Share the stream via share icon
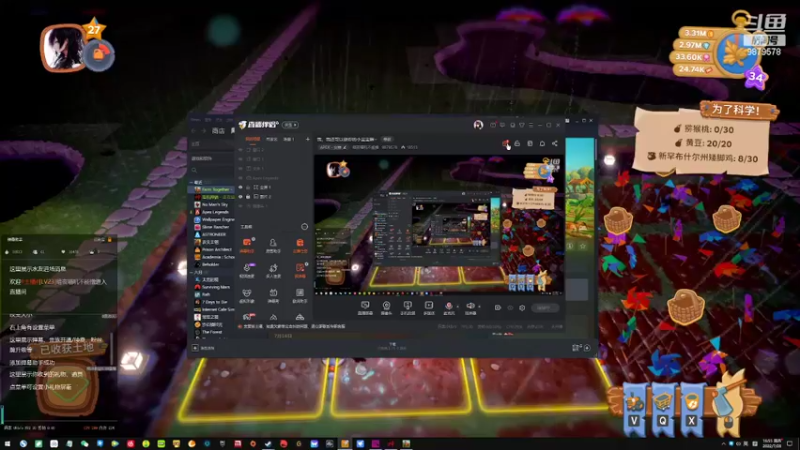 (555, 143)
